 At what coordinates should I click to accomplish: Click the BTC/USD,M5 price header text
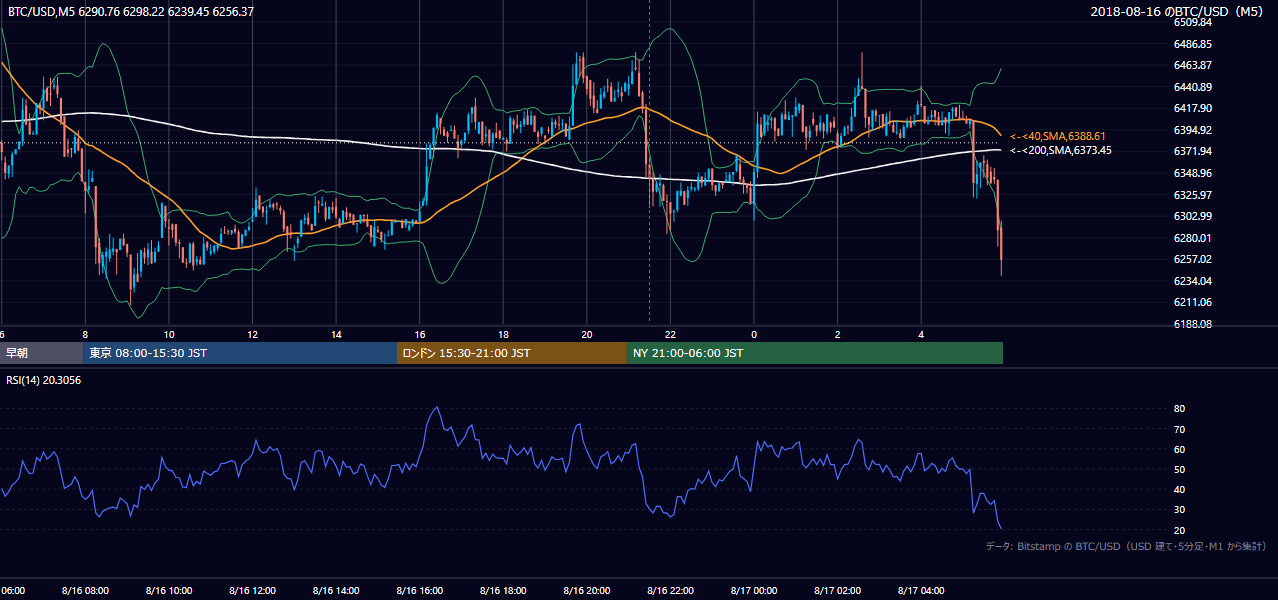(x=130, y=12)
